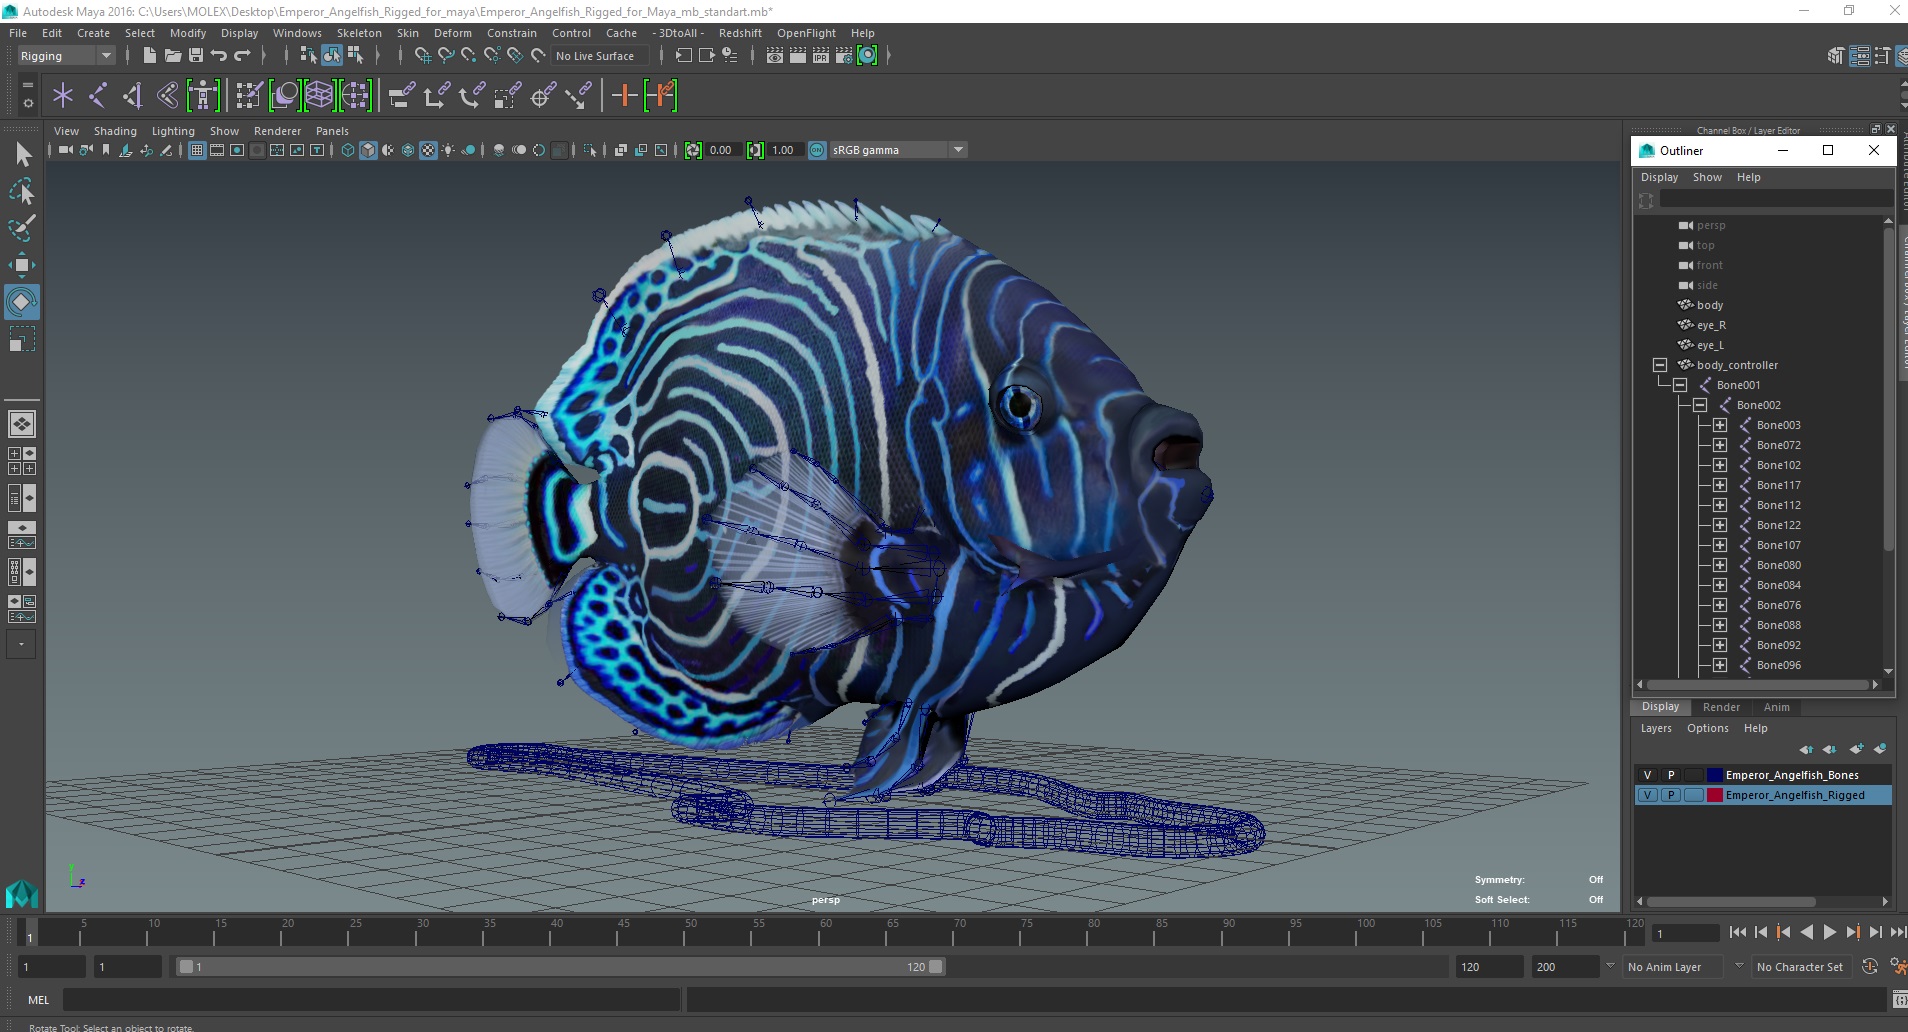
Task: Click the Redo arrow icon
Action: (x=242, y=56)
